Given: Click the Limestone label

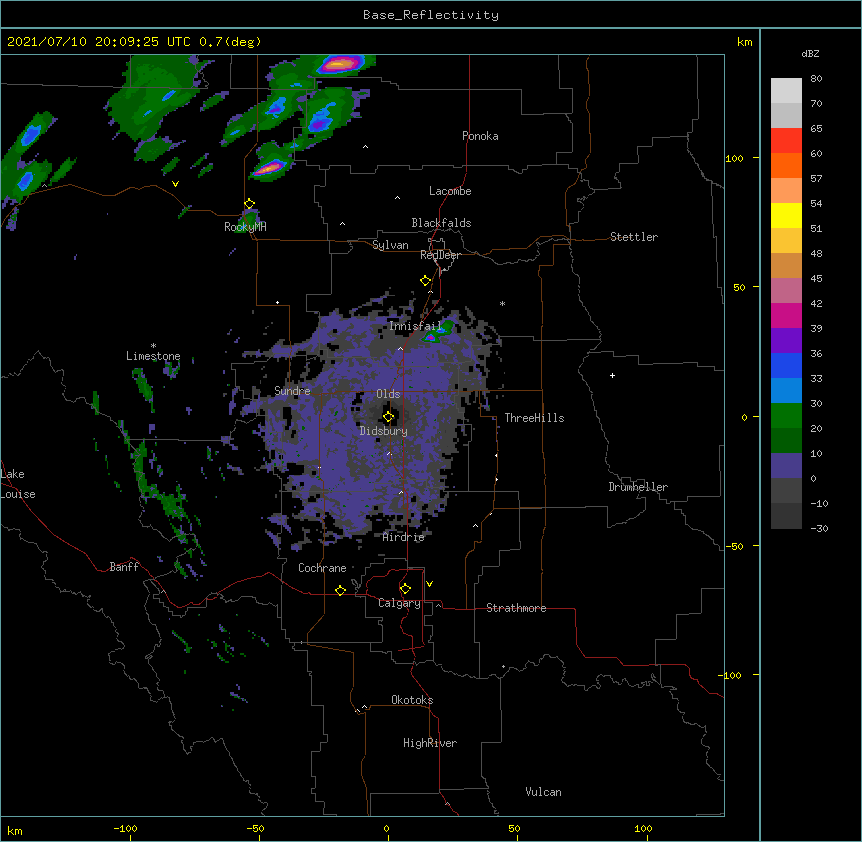Looking at the screenshot, I should (153, 356).
